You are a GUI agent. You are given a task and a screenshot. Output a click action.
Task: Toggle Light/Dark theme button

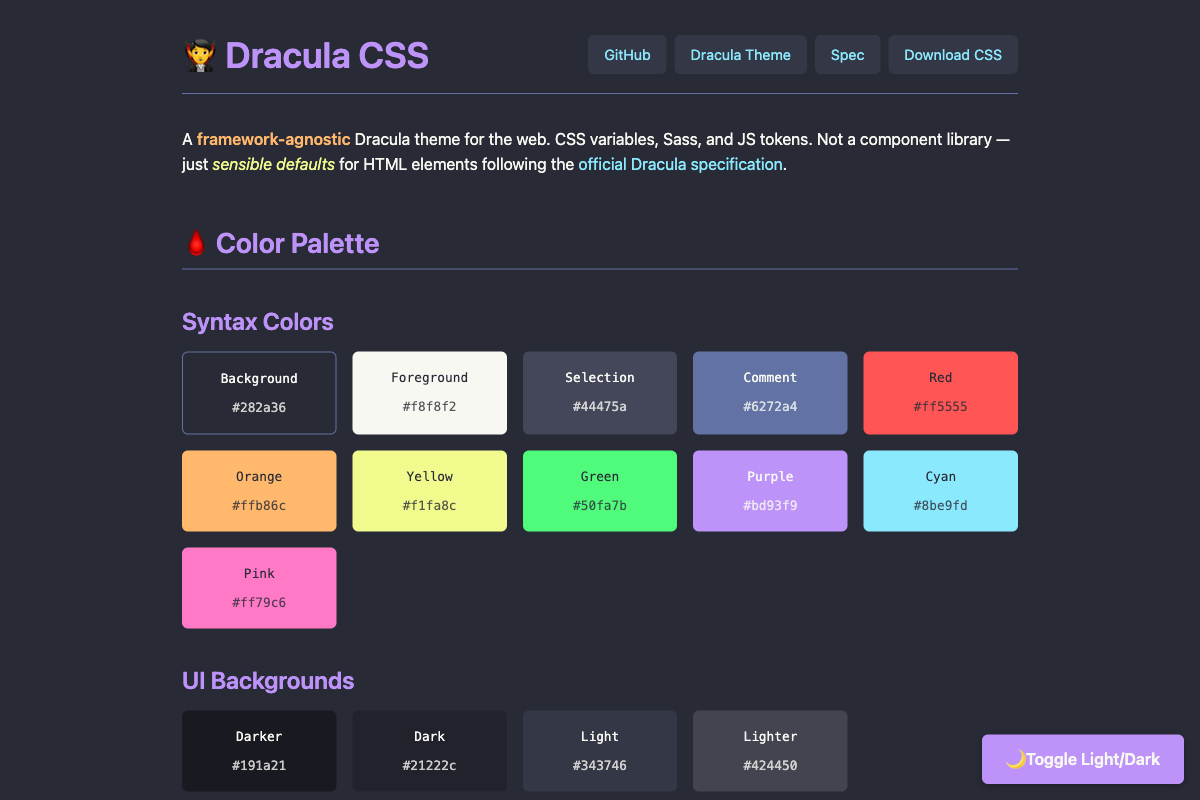(x=1083, y=759)
